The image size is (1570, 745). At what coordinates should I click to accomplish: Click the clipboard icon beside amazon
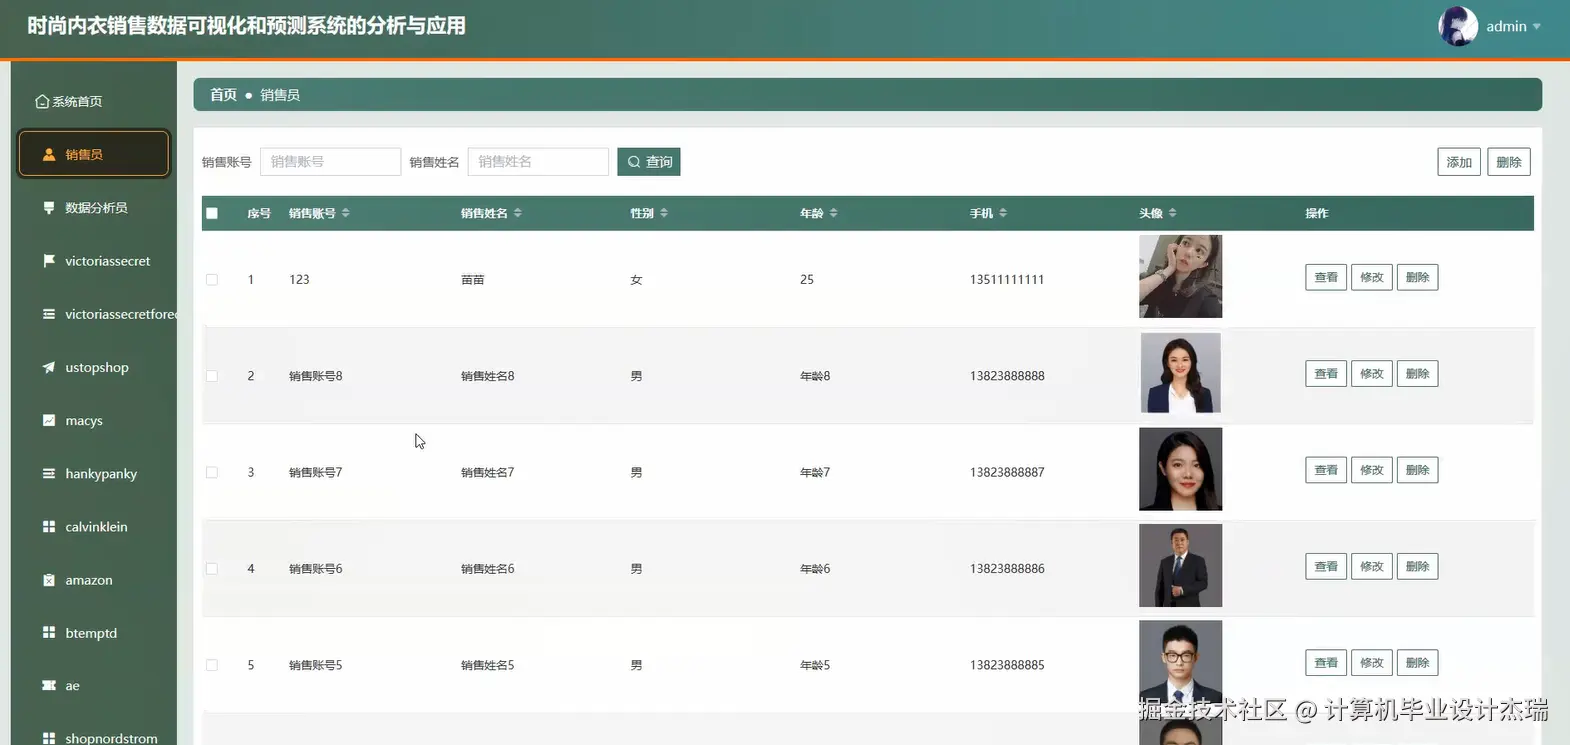(48, 579)
